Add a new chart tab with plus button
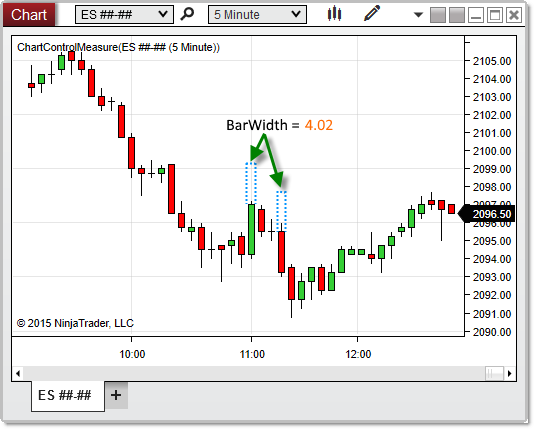The width and height of the screenshot is (534, 429). 116,395
